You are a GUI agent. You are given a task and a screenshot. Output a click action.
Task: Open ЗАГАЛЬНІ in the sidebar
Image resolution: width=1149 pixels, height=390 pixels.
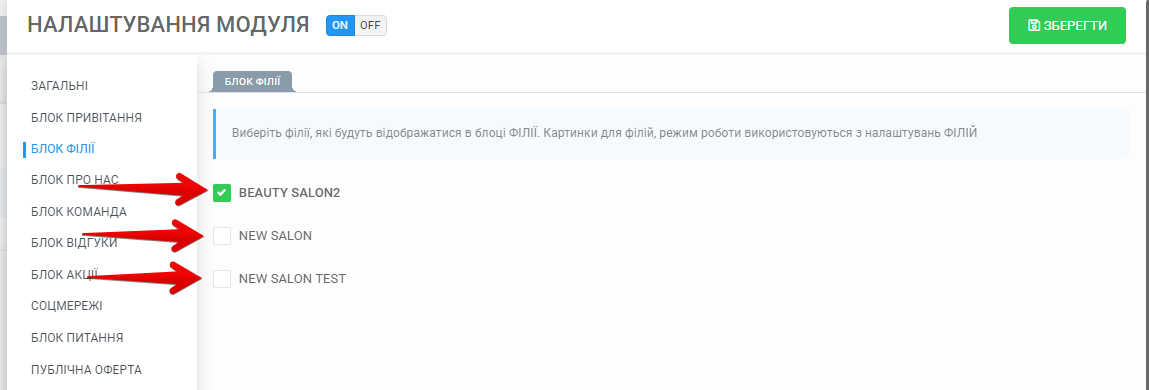pos(59,86)
